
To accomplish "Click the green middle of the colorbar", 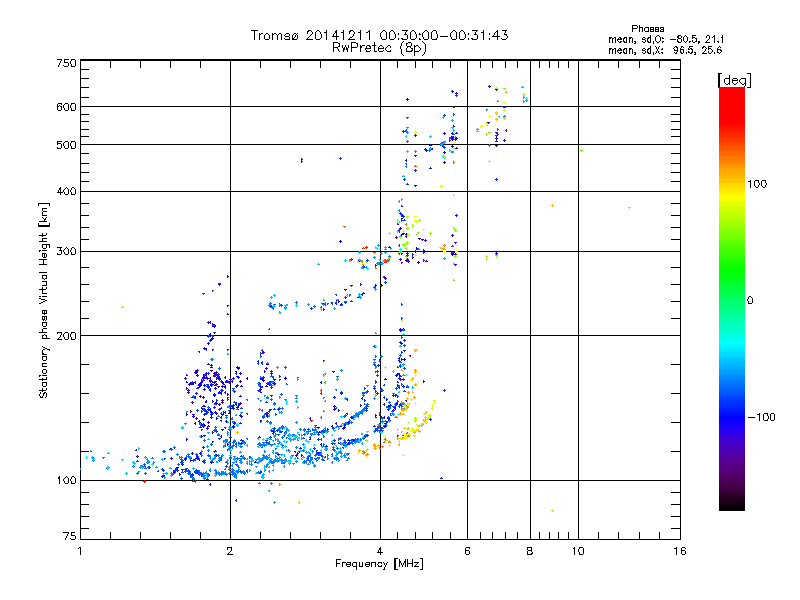I will point(732,286).
